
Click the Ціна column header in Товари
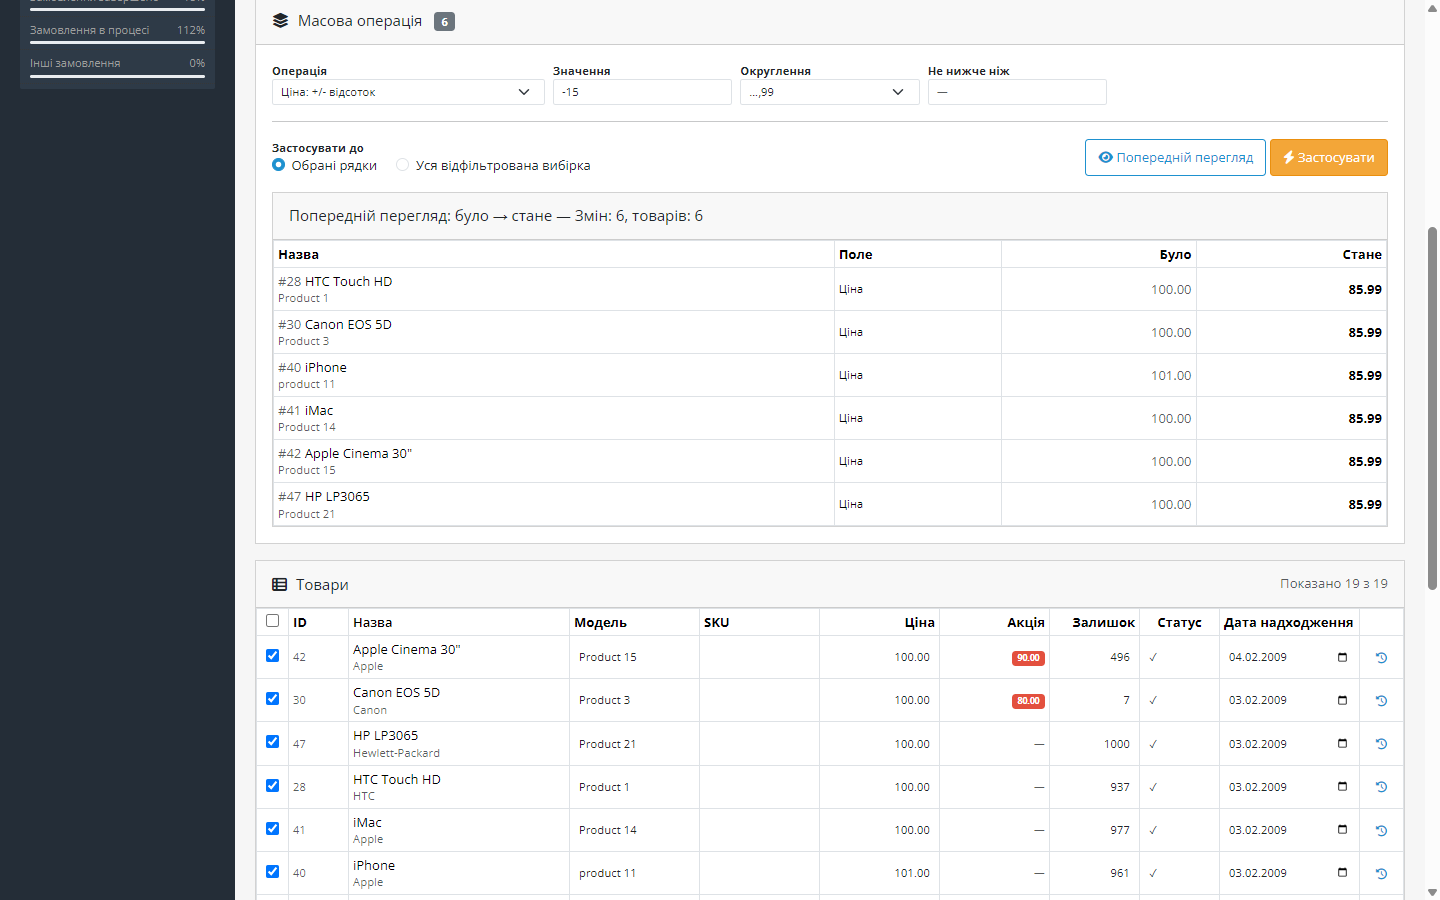(920, 622)
